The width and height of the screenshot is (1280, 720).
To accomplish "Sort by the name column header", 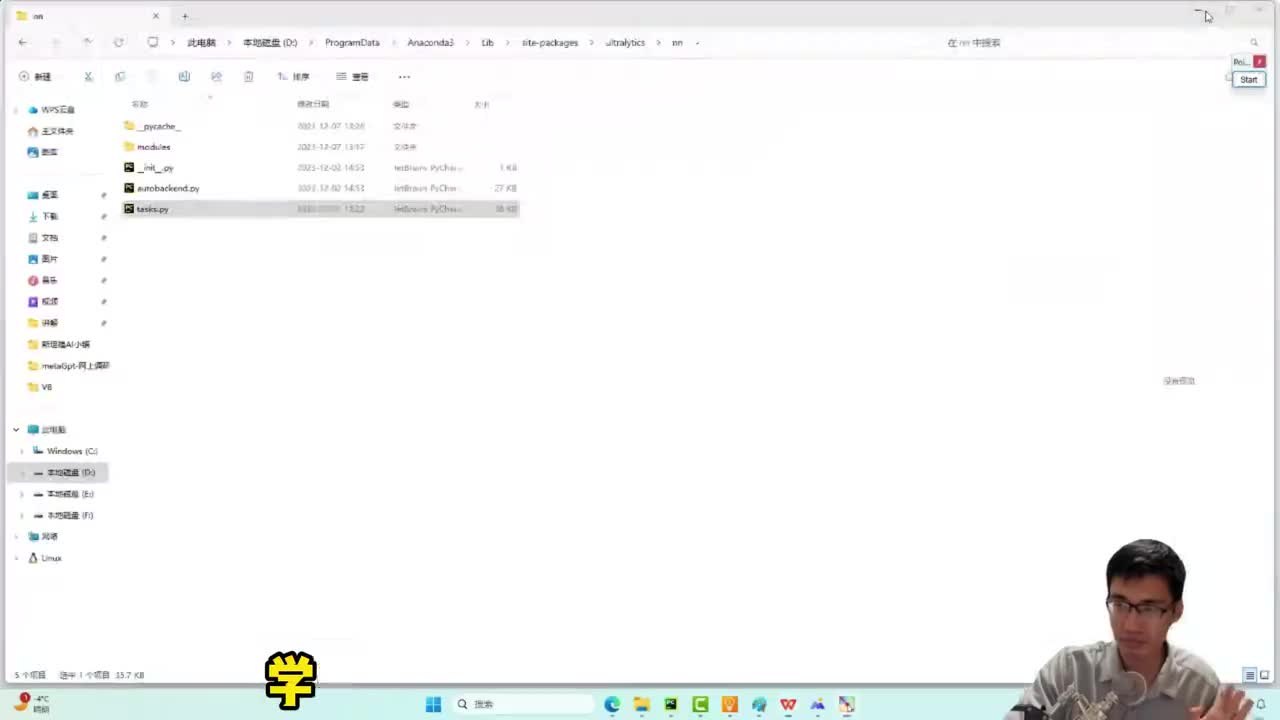I will coord(140,104).
